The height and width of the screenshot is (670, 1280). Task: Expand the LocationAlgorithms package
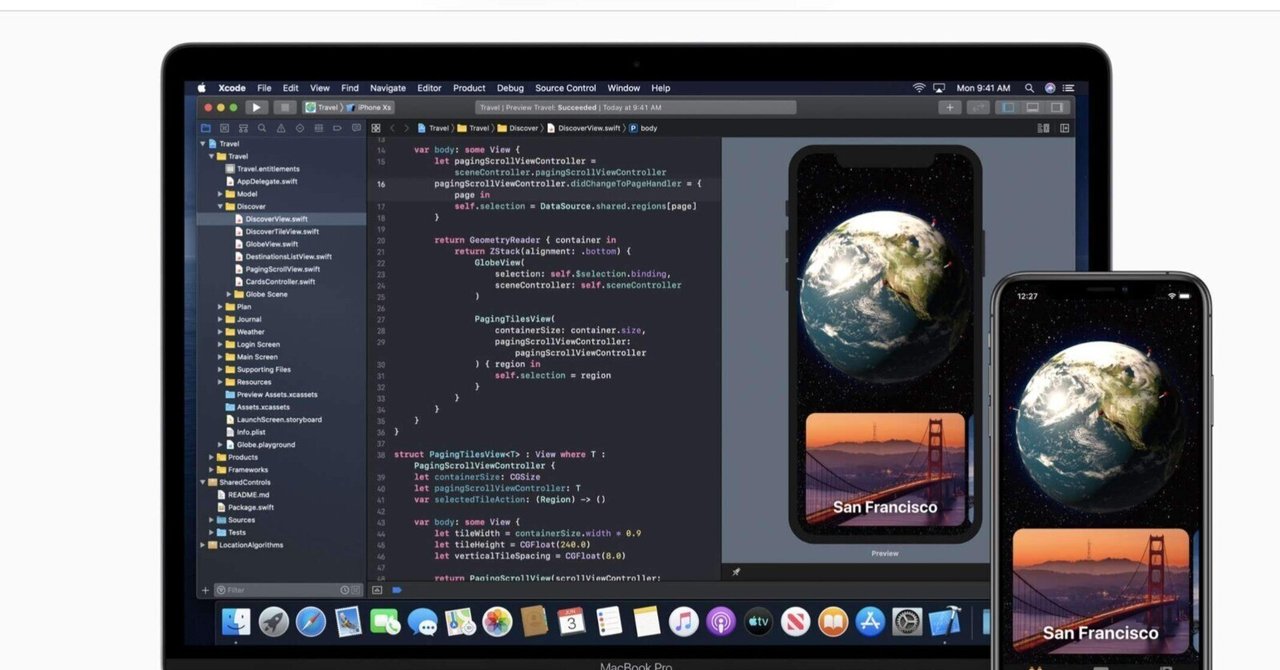click(x=203, y=545)
